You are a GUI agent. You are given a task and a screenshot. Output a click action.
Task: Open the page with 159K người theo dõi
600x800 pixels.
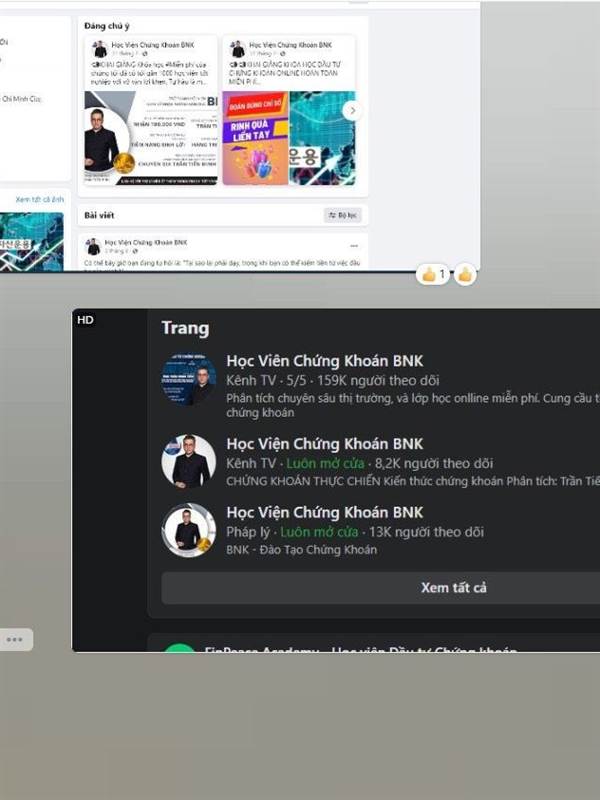coord(324,361)
